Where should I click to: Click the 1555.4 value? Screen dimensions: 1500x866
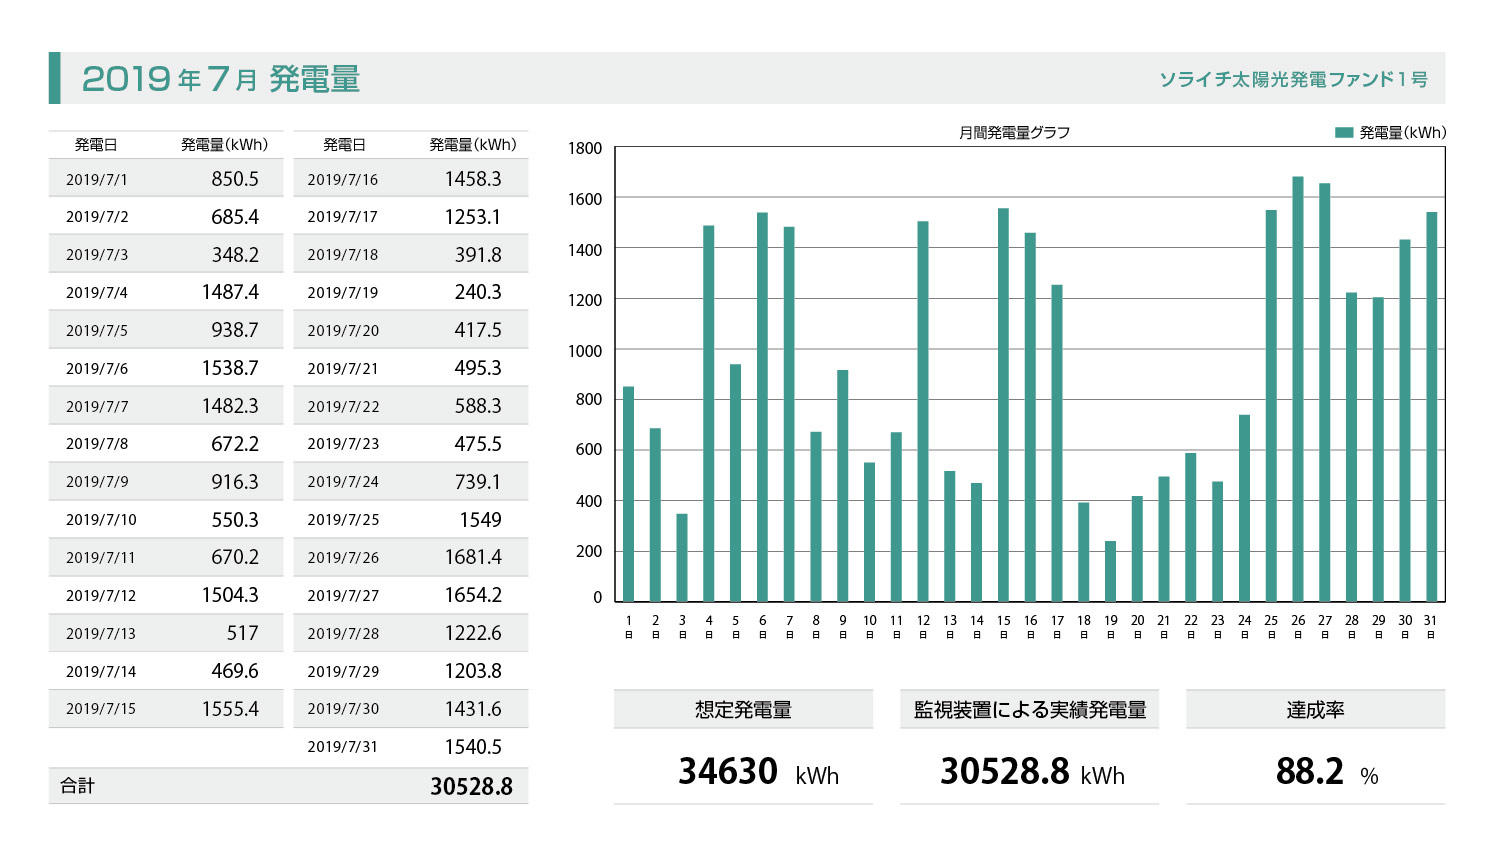230,709
